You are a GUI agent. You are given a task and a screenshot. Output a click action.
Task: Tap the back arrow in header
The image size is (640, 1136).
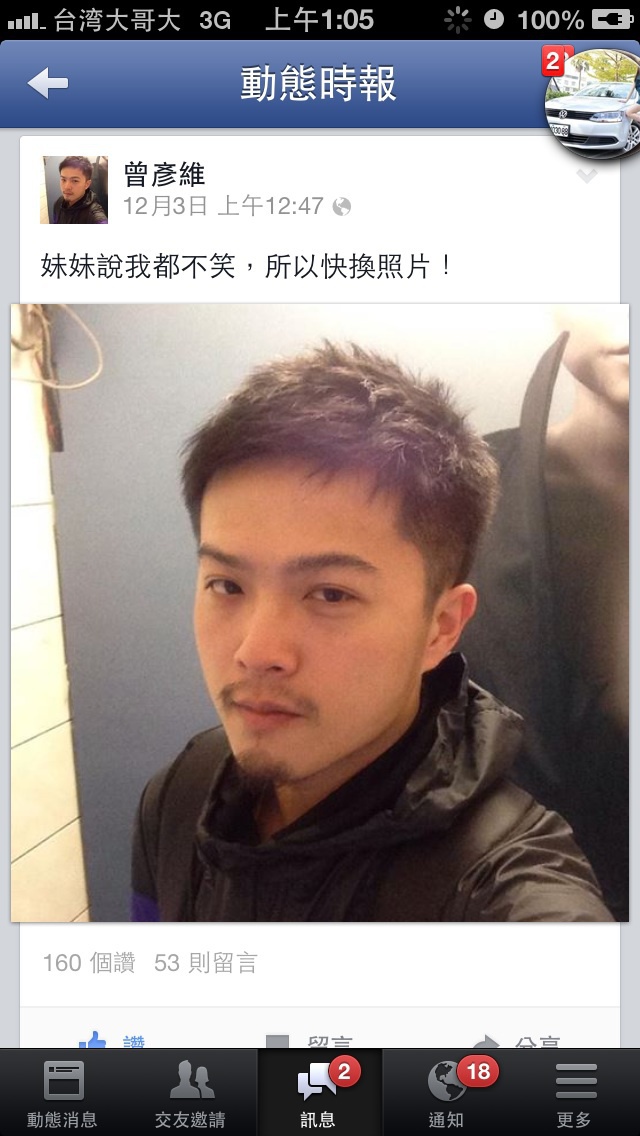(48, 83)
